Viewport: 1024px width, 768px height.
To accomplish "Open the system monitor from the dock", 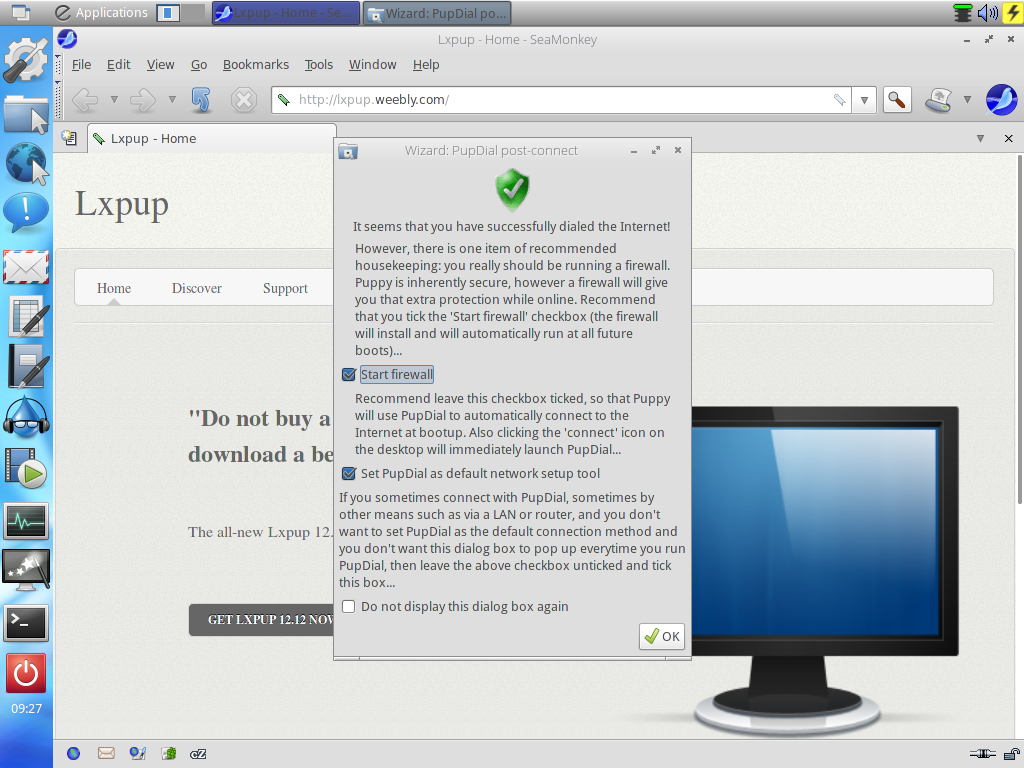I will (26, 521).
